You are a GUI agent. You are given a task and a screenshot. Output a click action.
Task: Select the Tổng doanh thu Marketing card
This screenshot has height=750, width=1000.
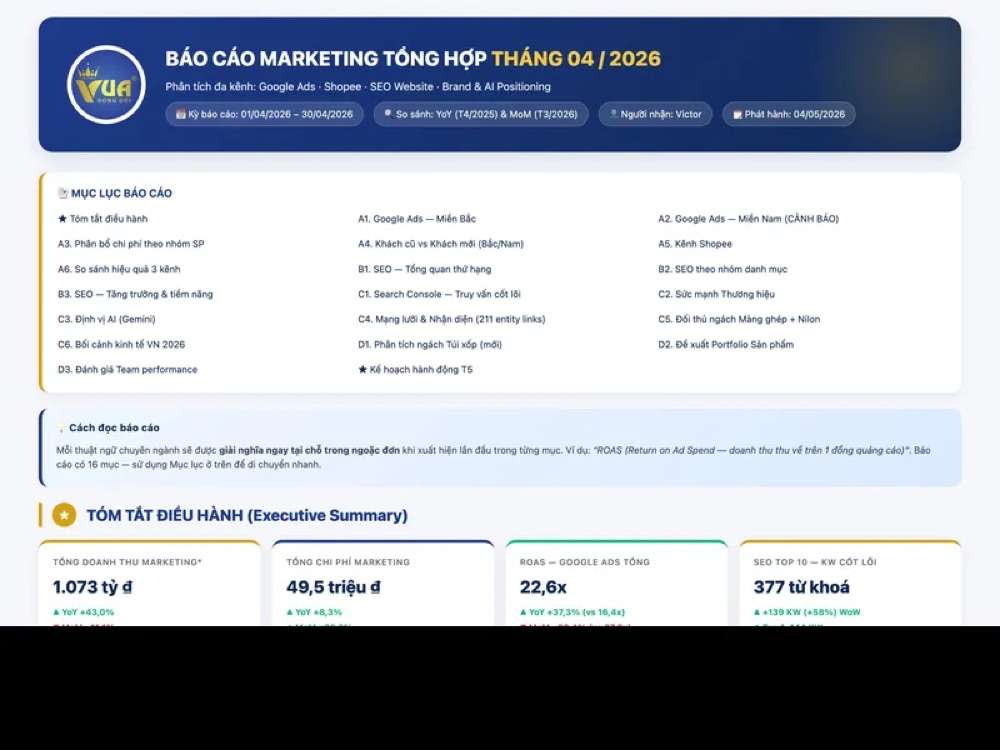click(x=150, y=583)
